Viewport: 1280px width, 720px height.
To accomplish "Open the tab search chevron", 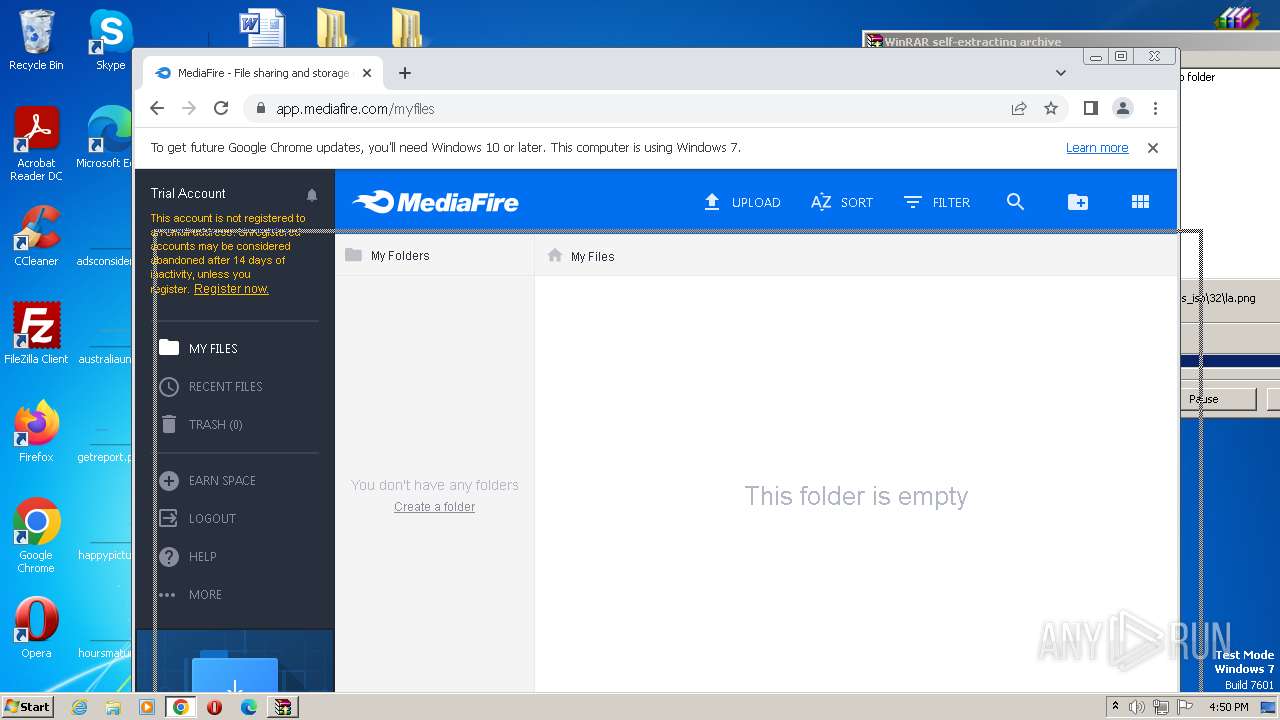I will [1061, 73].
